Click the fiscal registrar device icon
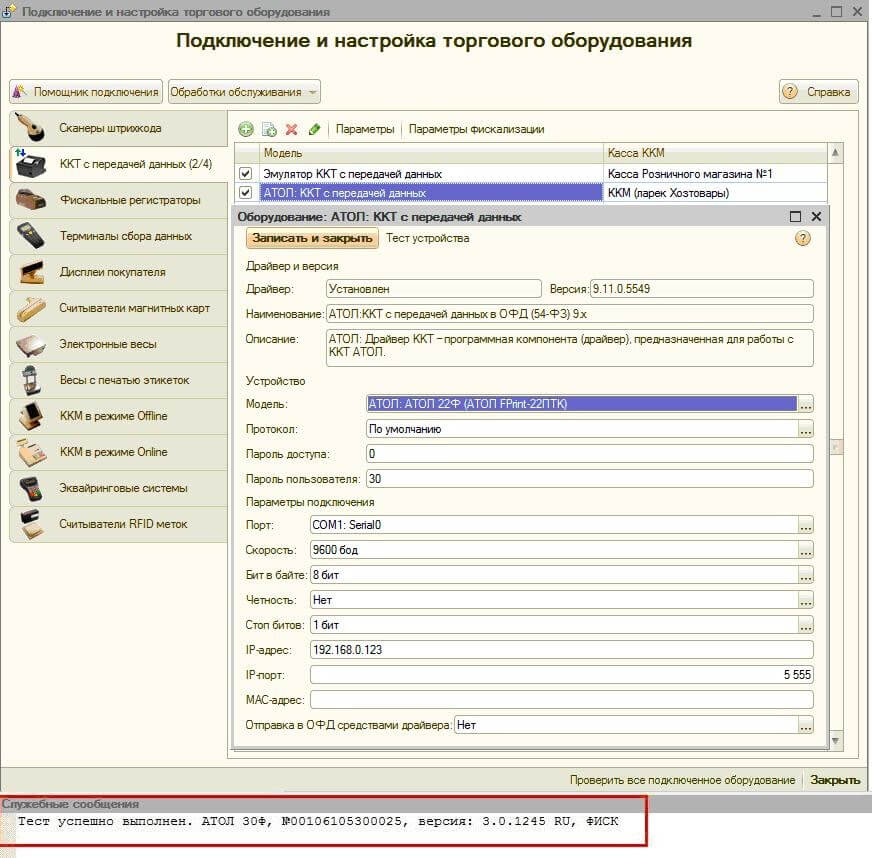Screen dimensions: 872x858 click(31, 200)
